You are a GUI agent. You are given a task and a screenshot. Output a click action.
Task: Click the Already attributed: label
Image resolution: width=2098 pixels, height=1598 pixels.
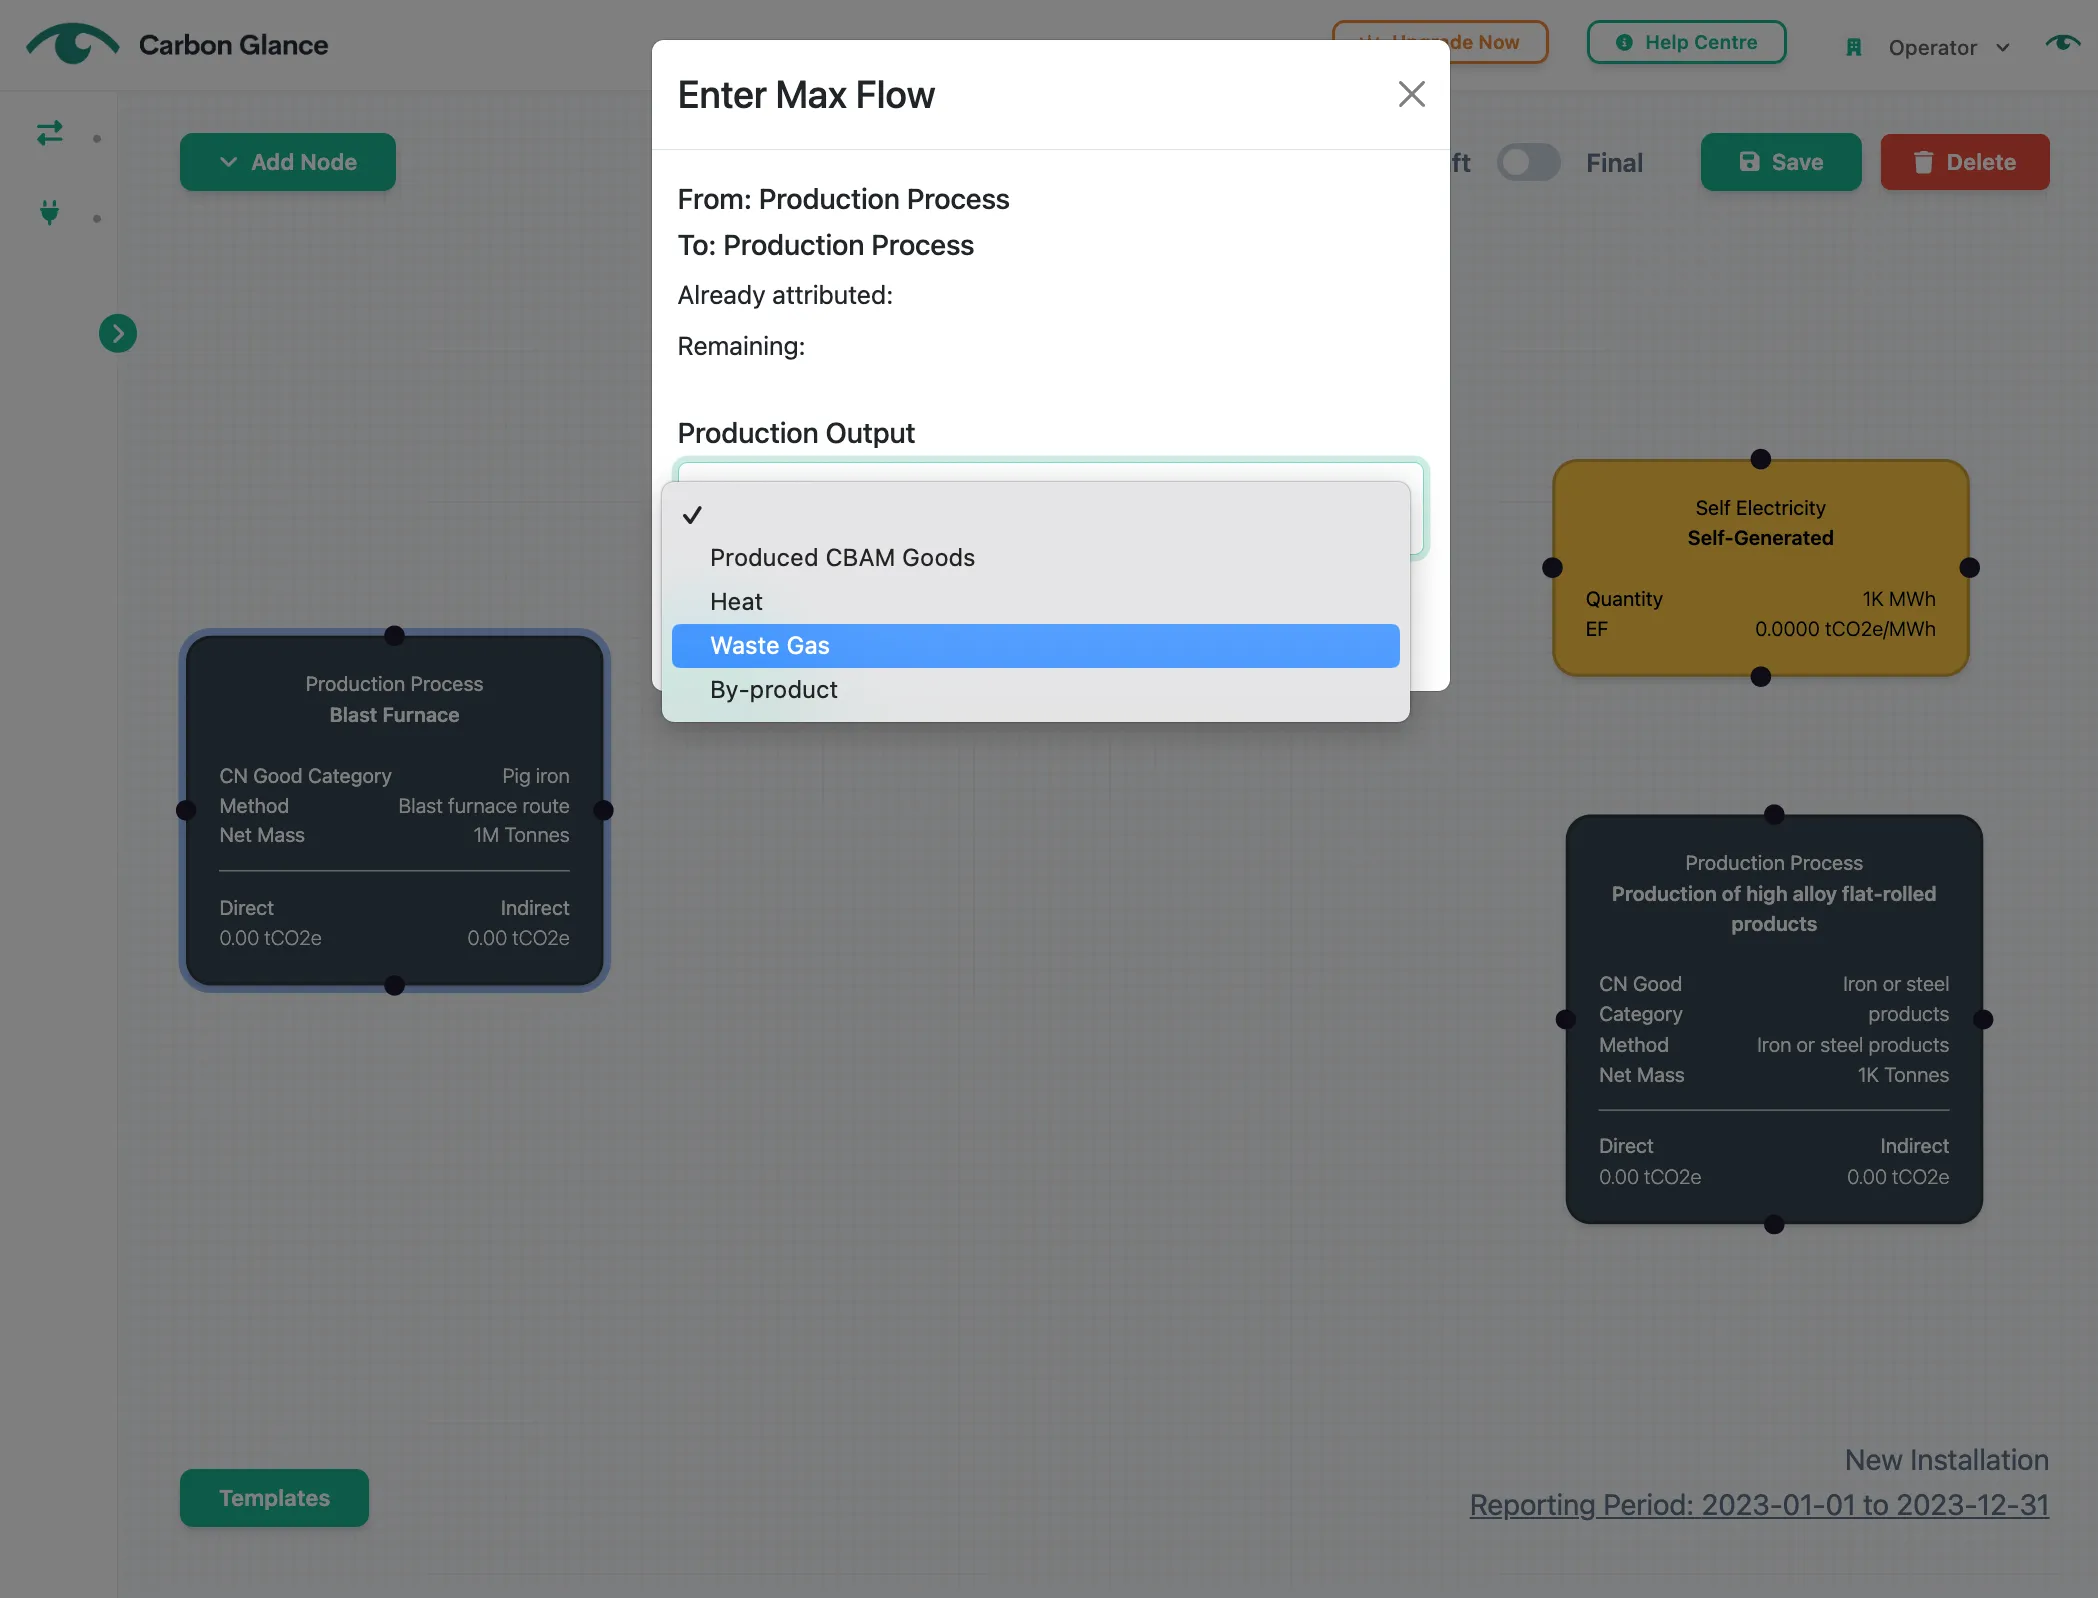tap(785, 295)
